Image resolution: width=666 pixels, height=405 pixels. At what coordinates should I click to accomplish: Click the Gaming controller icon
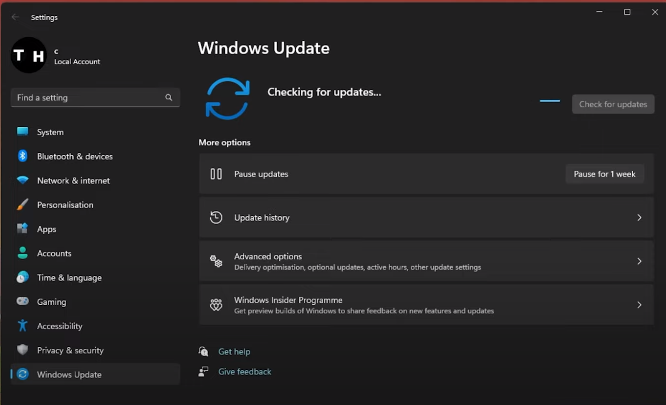[23, 301]
